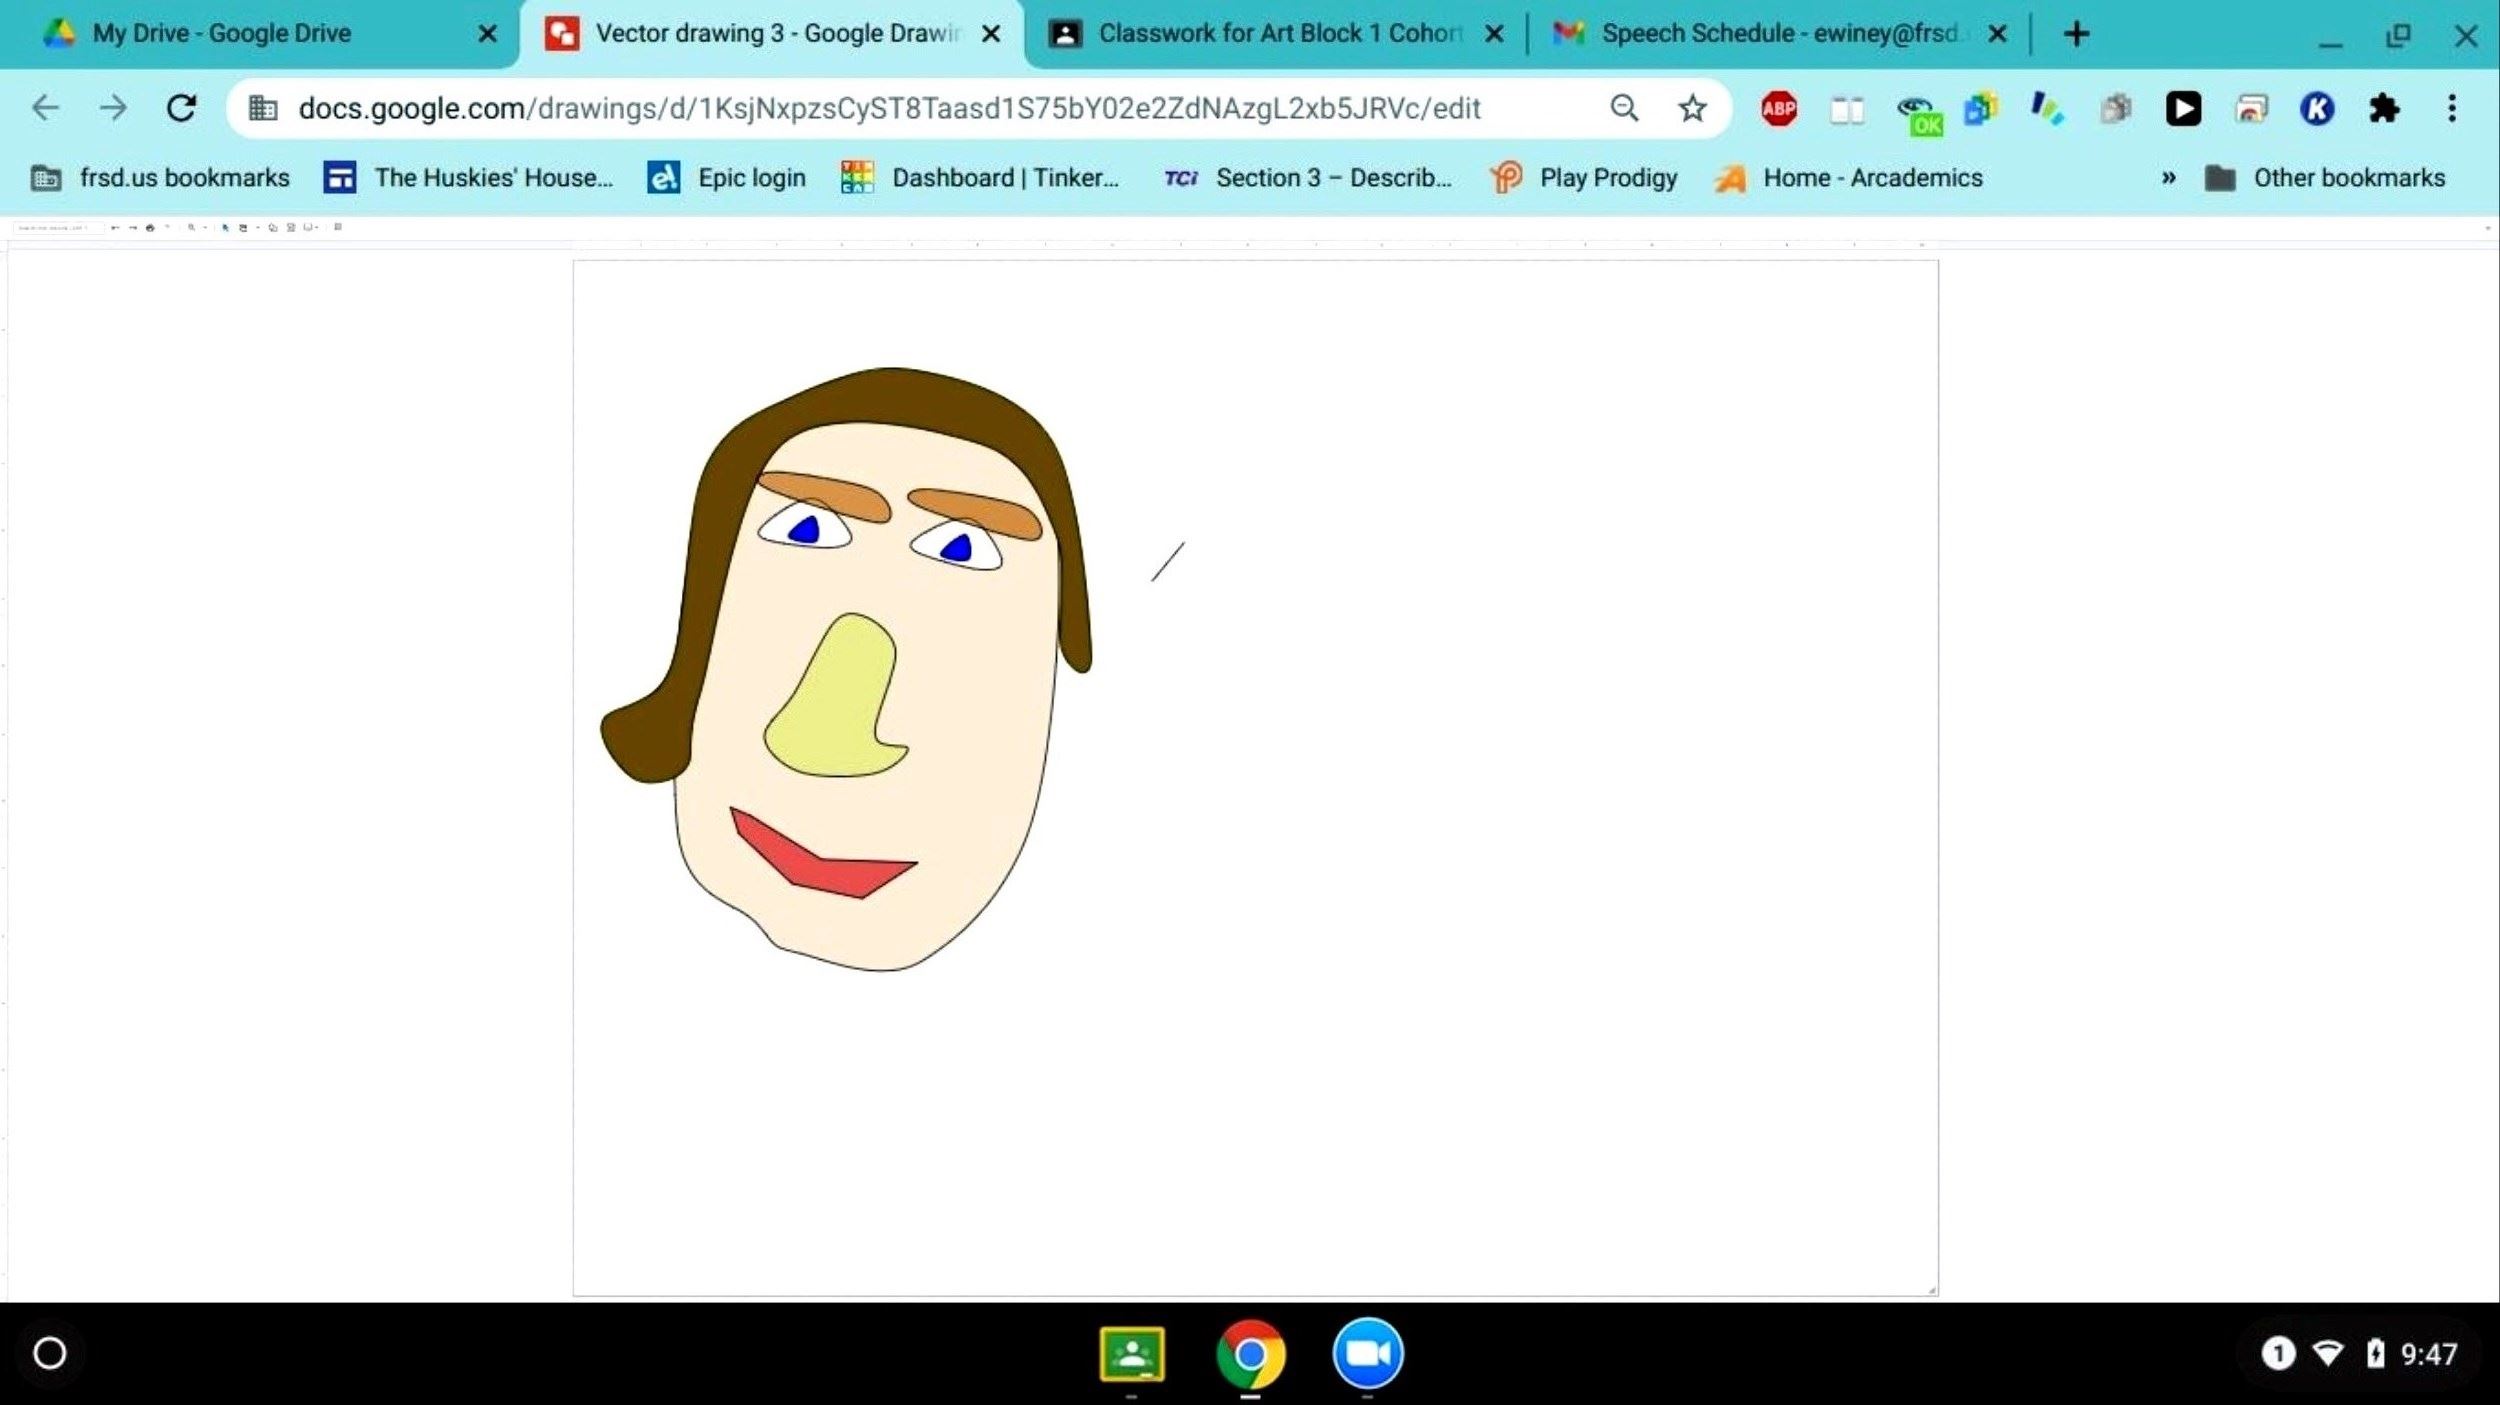The width and height of the screenshot is (2500, 1405).
Task: Switch to the My Drive tab
Action: (222, 34)
